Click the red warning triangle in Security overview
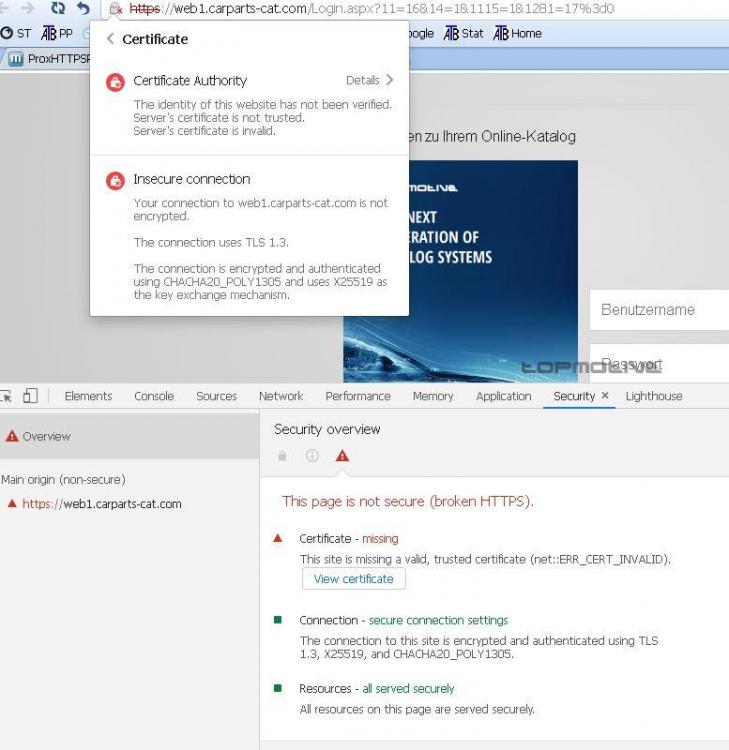The width and height of the screenshot is (729, 750). 342,456
